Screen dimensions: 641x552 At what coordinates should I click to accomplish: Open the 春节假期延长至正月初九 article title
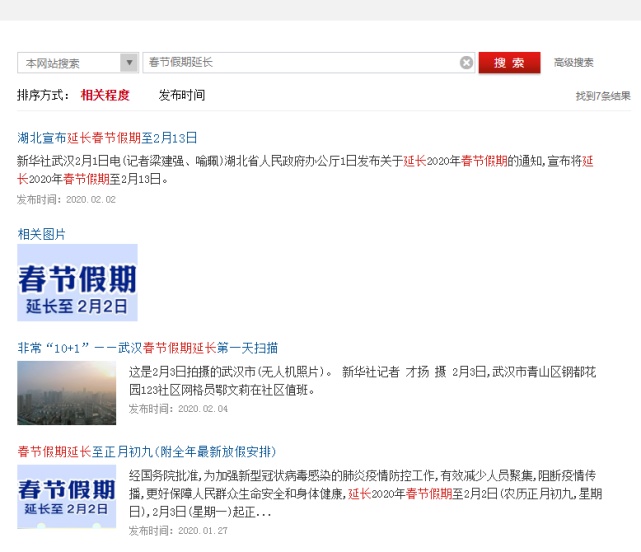coord(147,452)
